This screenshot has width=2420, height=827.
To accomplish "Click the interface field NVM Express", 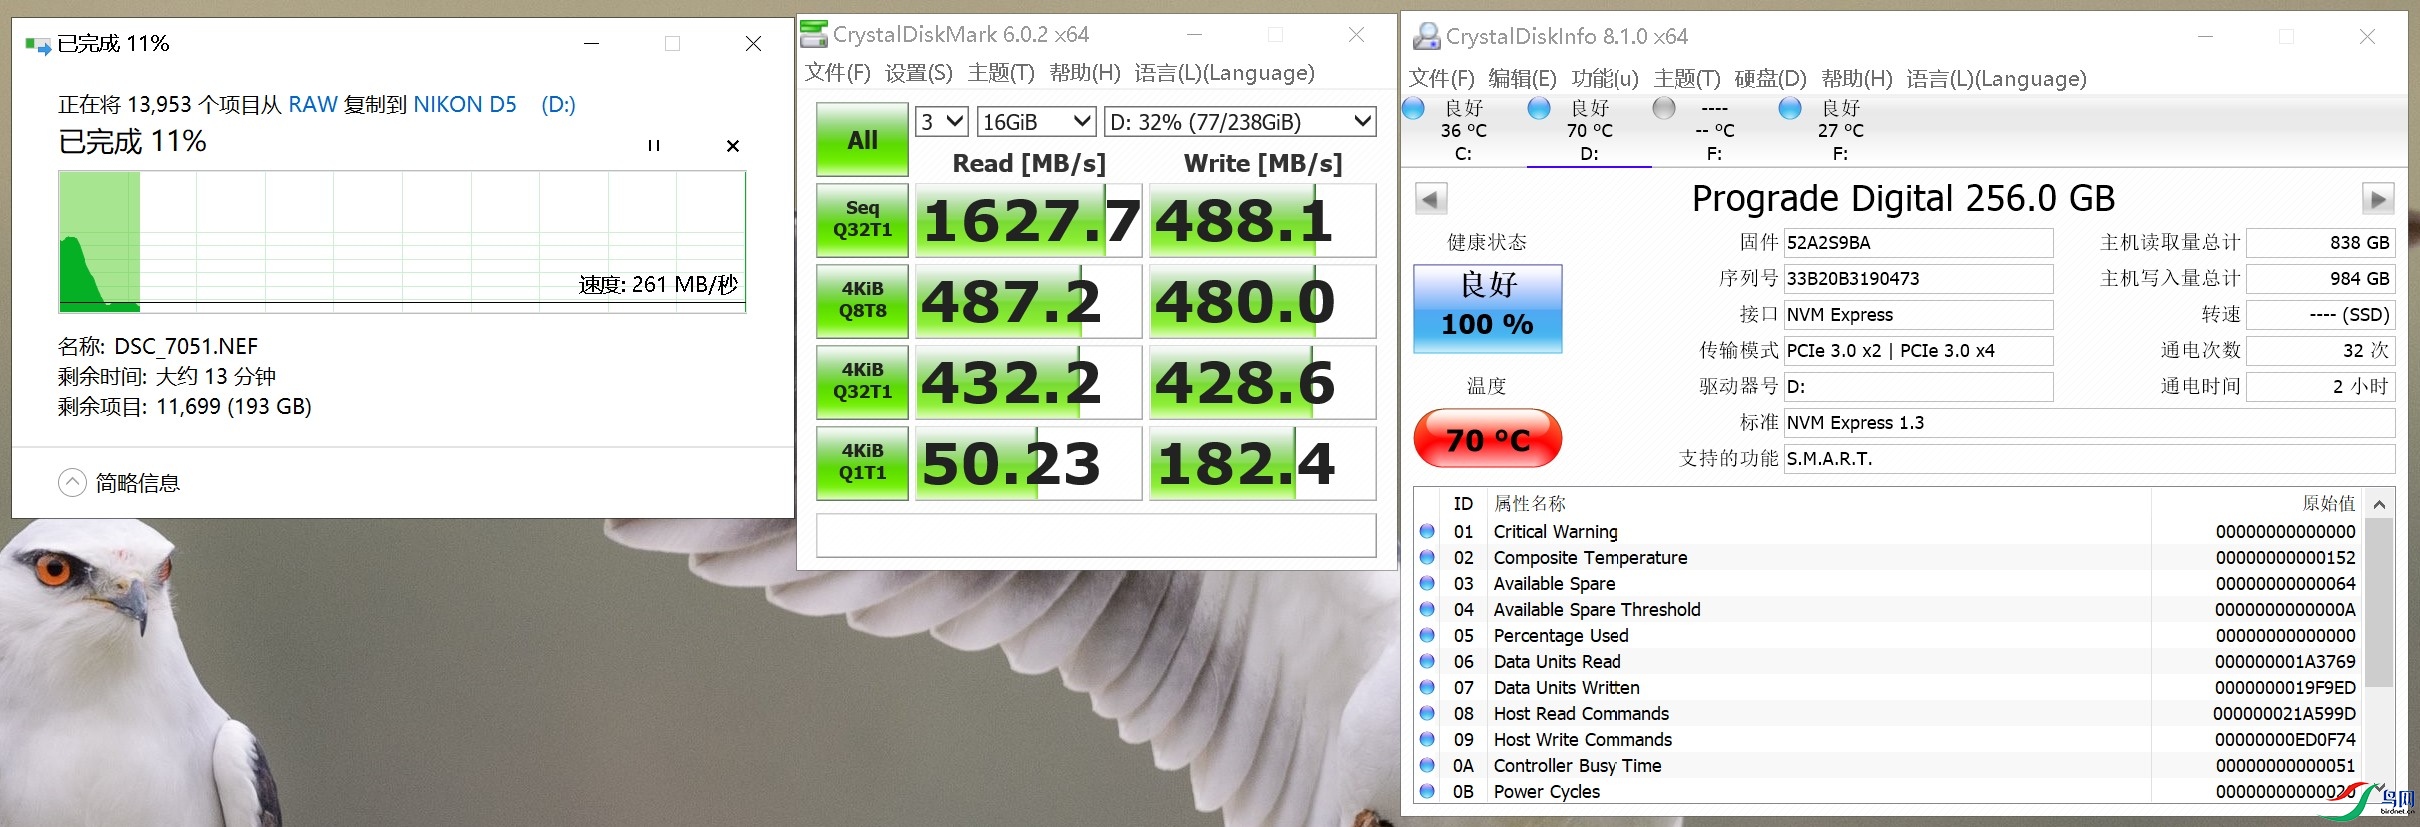I will pos(1918,315).
